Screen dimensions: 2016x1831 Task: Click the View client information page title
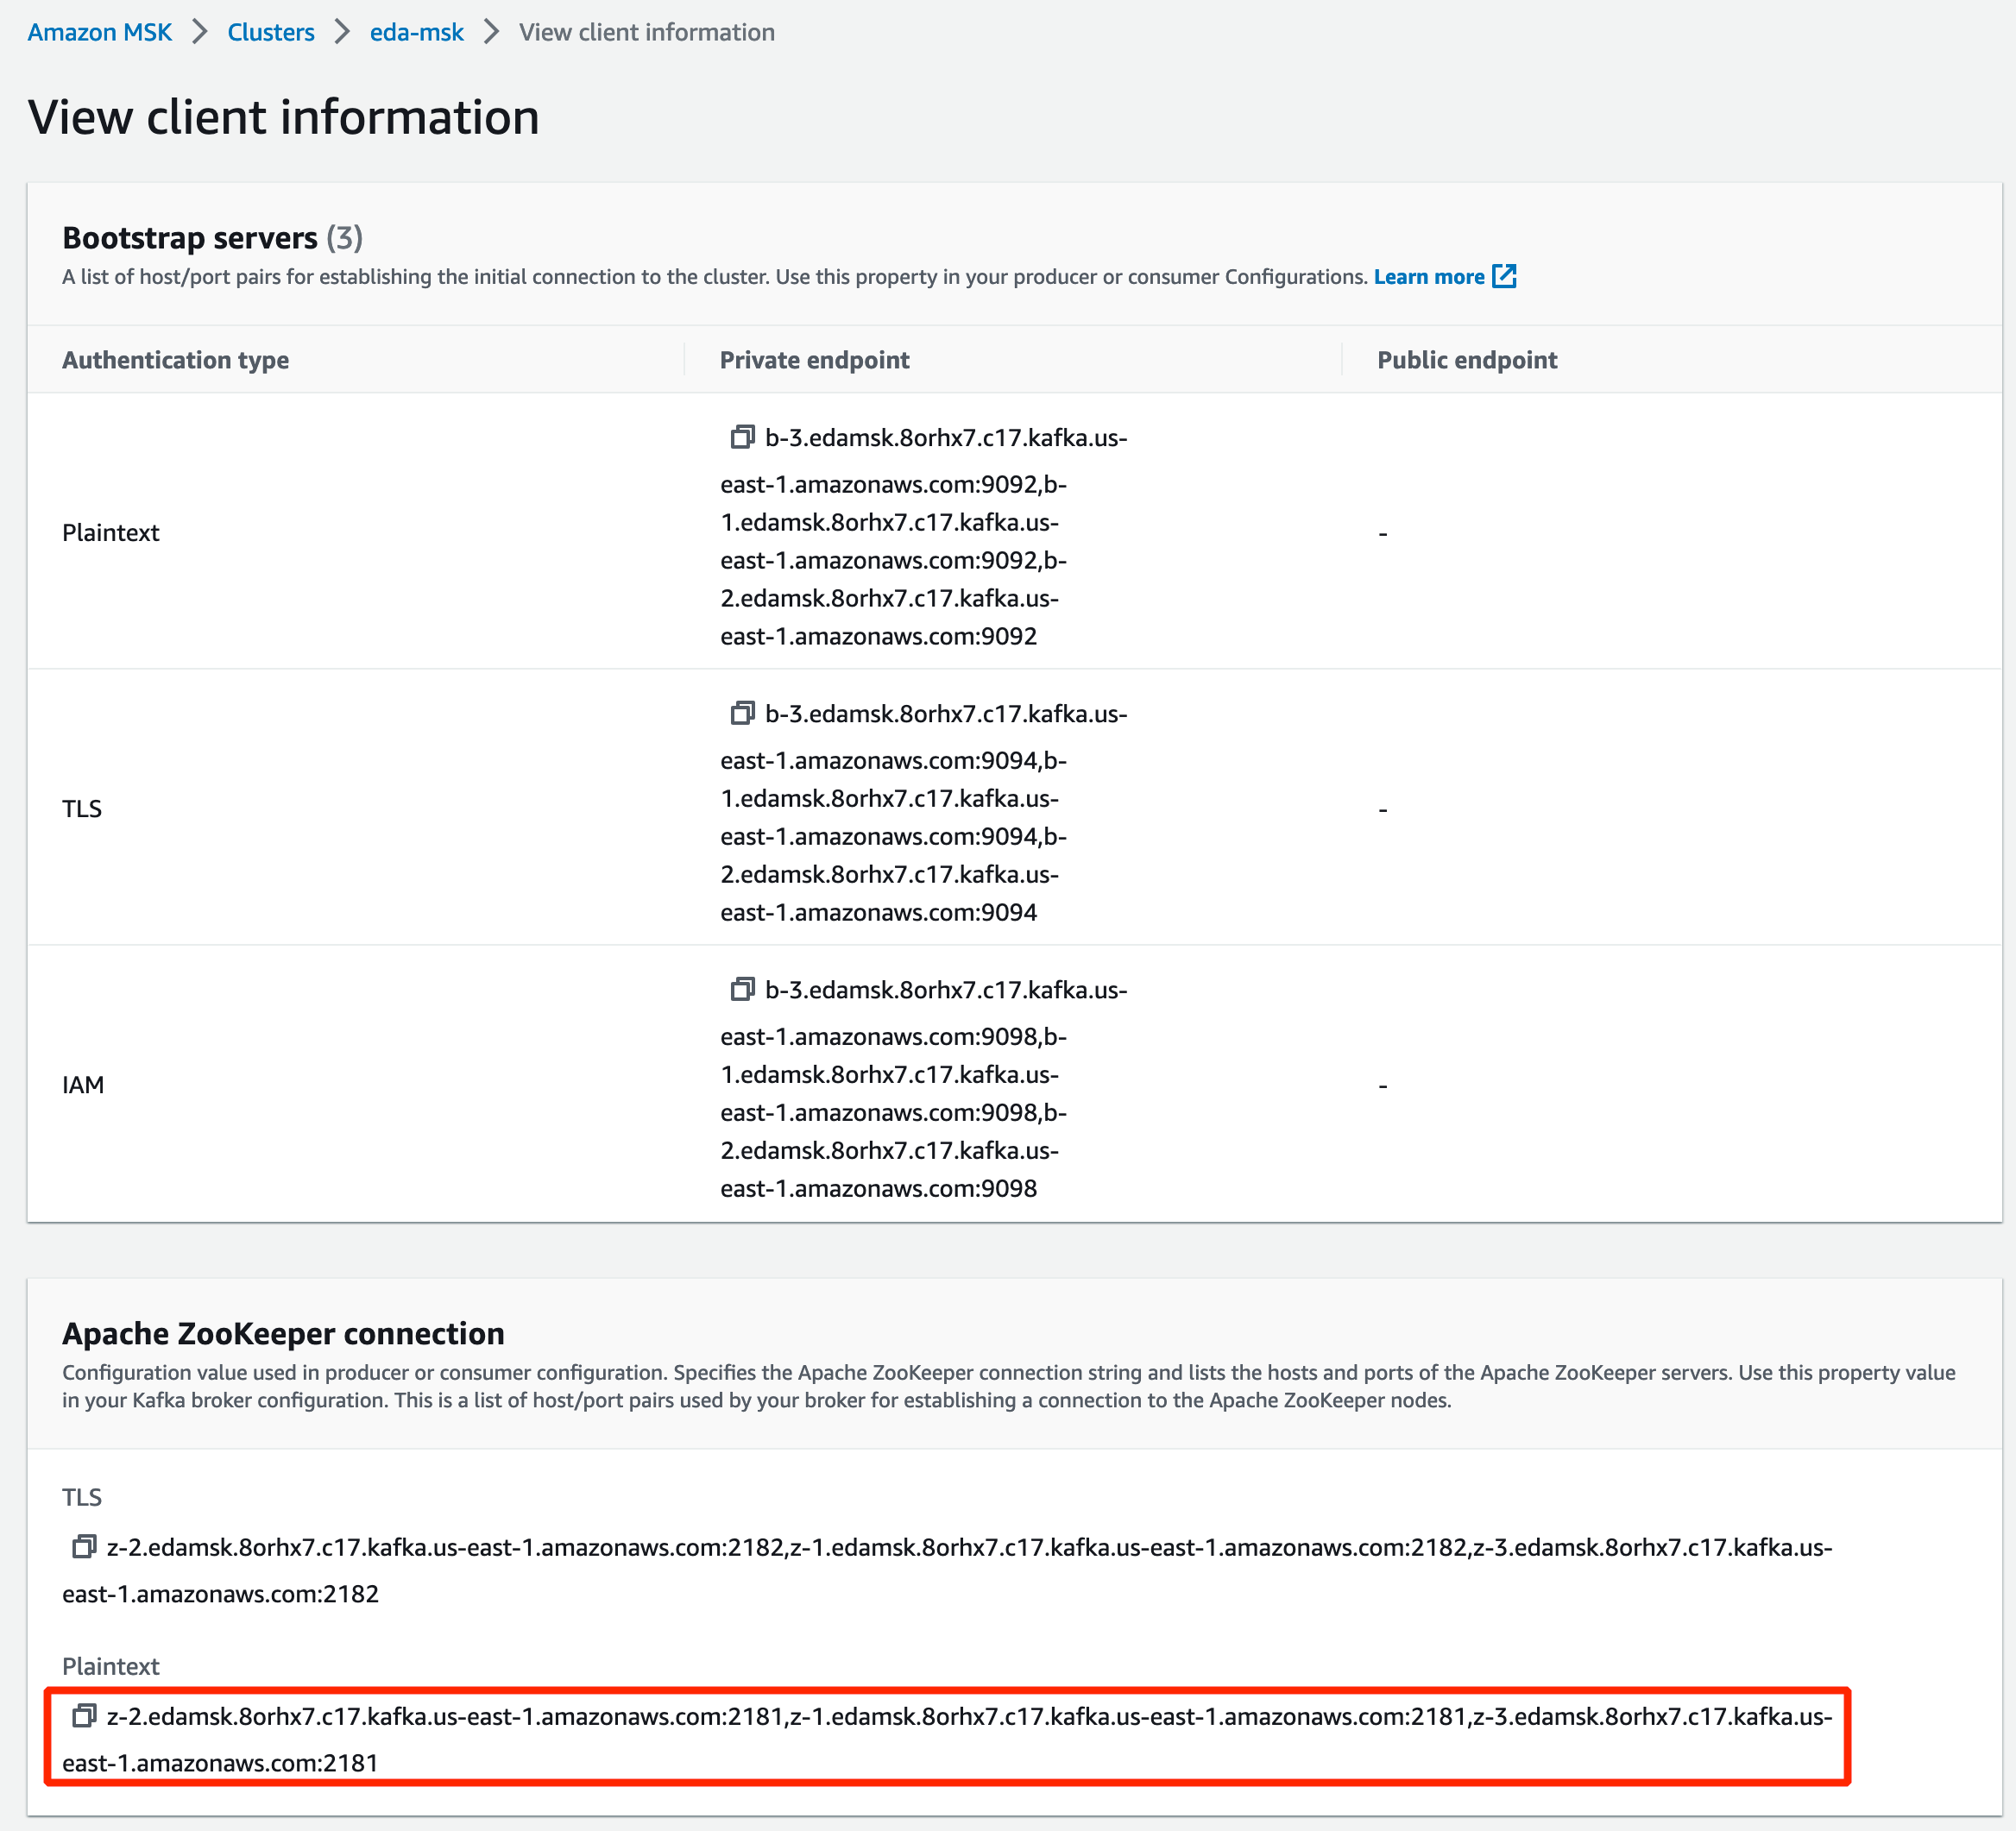[284, 117]
